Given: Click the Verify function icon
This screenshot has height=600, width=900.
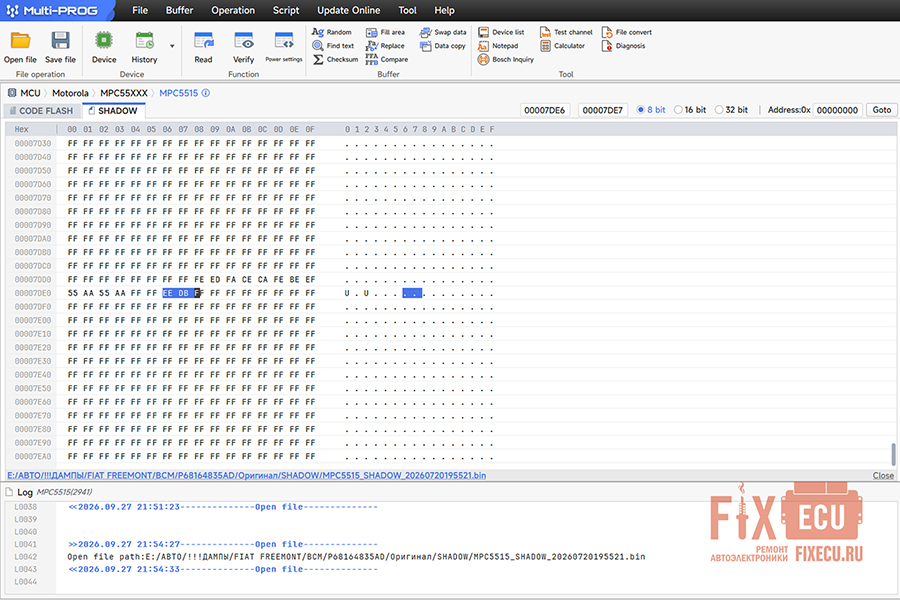Looking at the screenshot, I should click(243, 41).
